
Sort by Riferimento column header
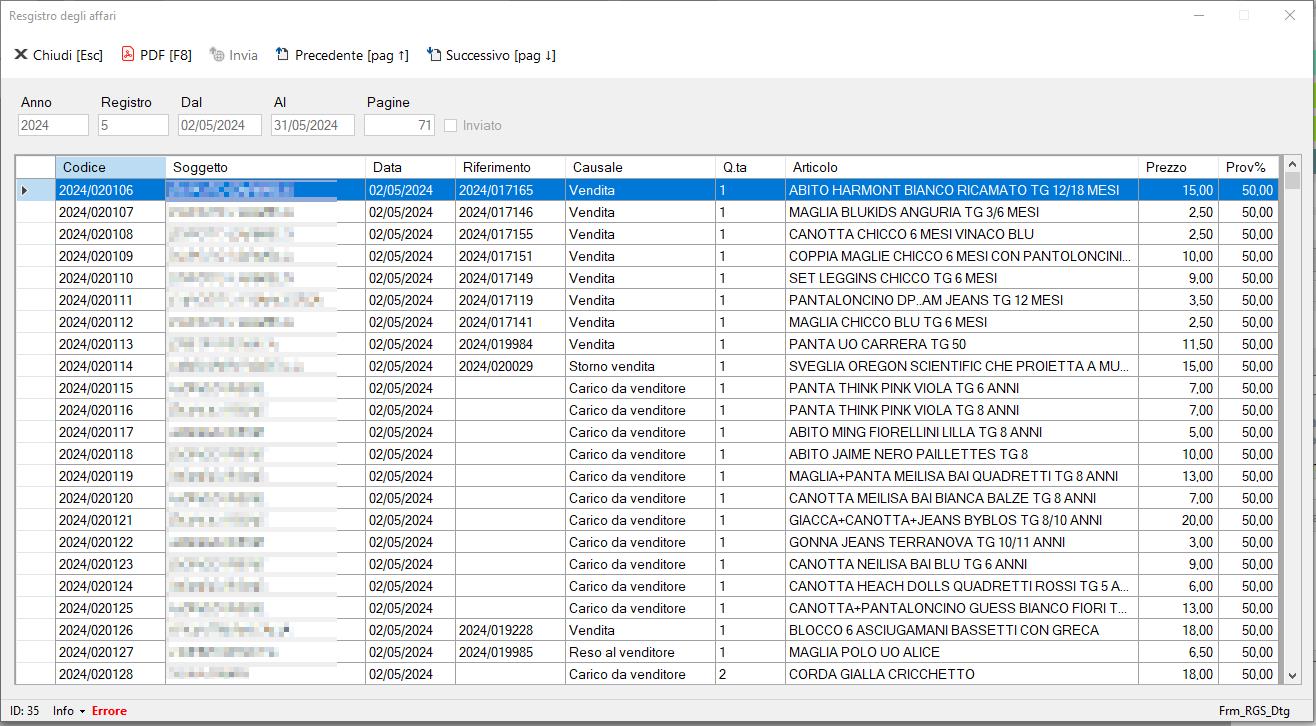coord(510,167)
